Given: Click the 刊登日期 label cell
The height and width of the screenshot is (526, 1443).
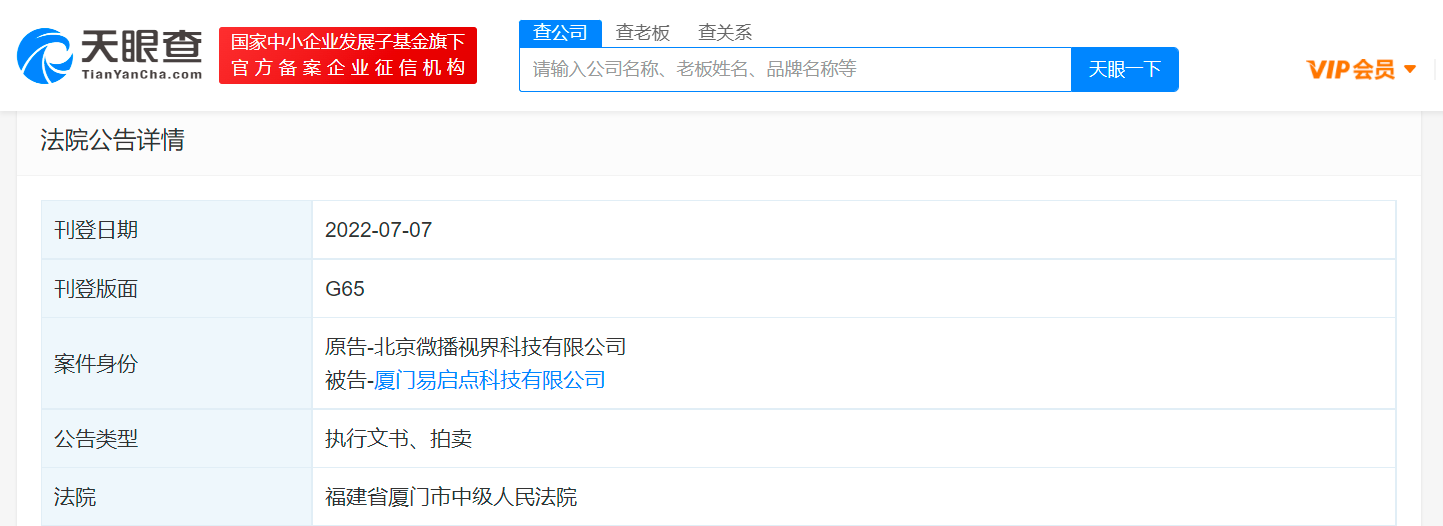Looking at the screenshot, I should pyautogui.click(x=177, y=230).
